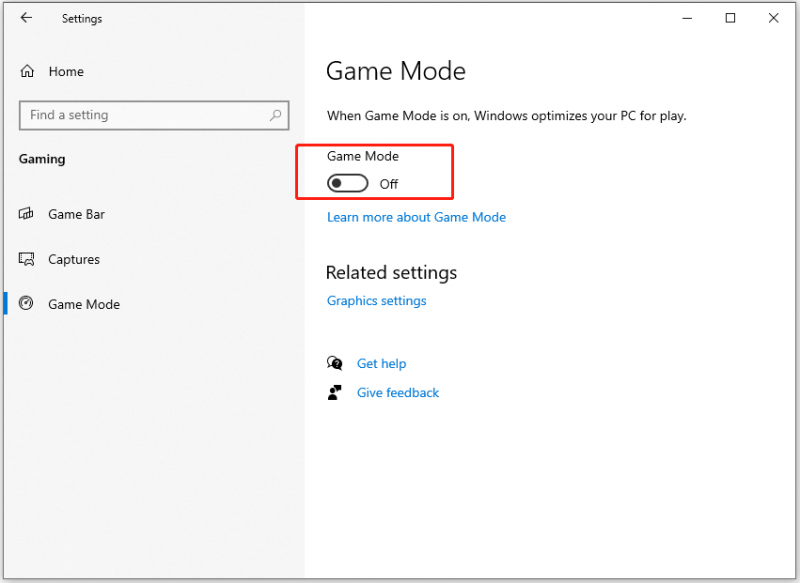This screenshot has height=583, width=800.
Task: Click the Game Mode sidebar icon
Action: [26, 303]
